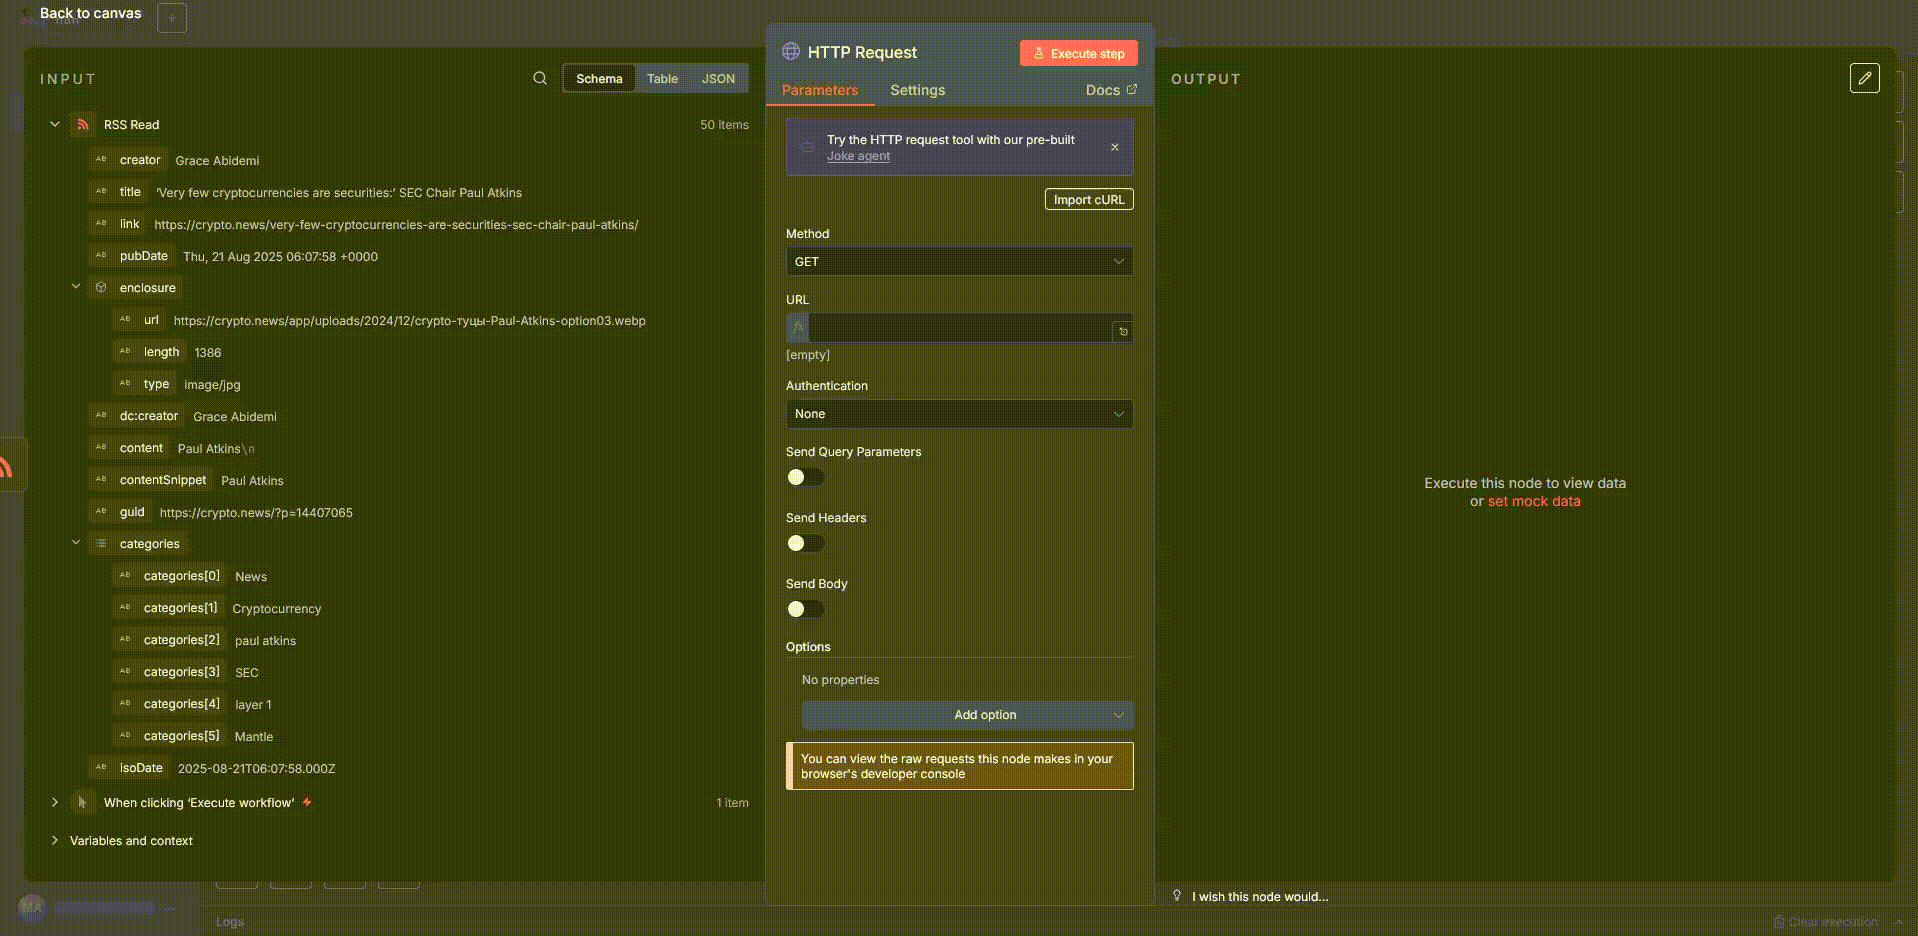Click the edit output pencil icon
Viewport: 1918px width, 936px height.
point(1864,78)
